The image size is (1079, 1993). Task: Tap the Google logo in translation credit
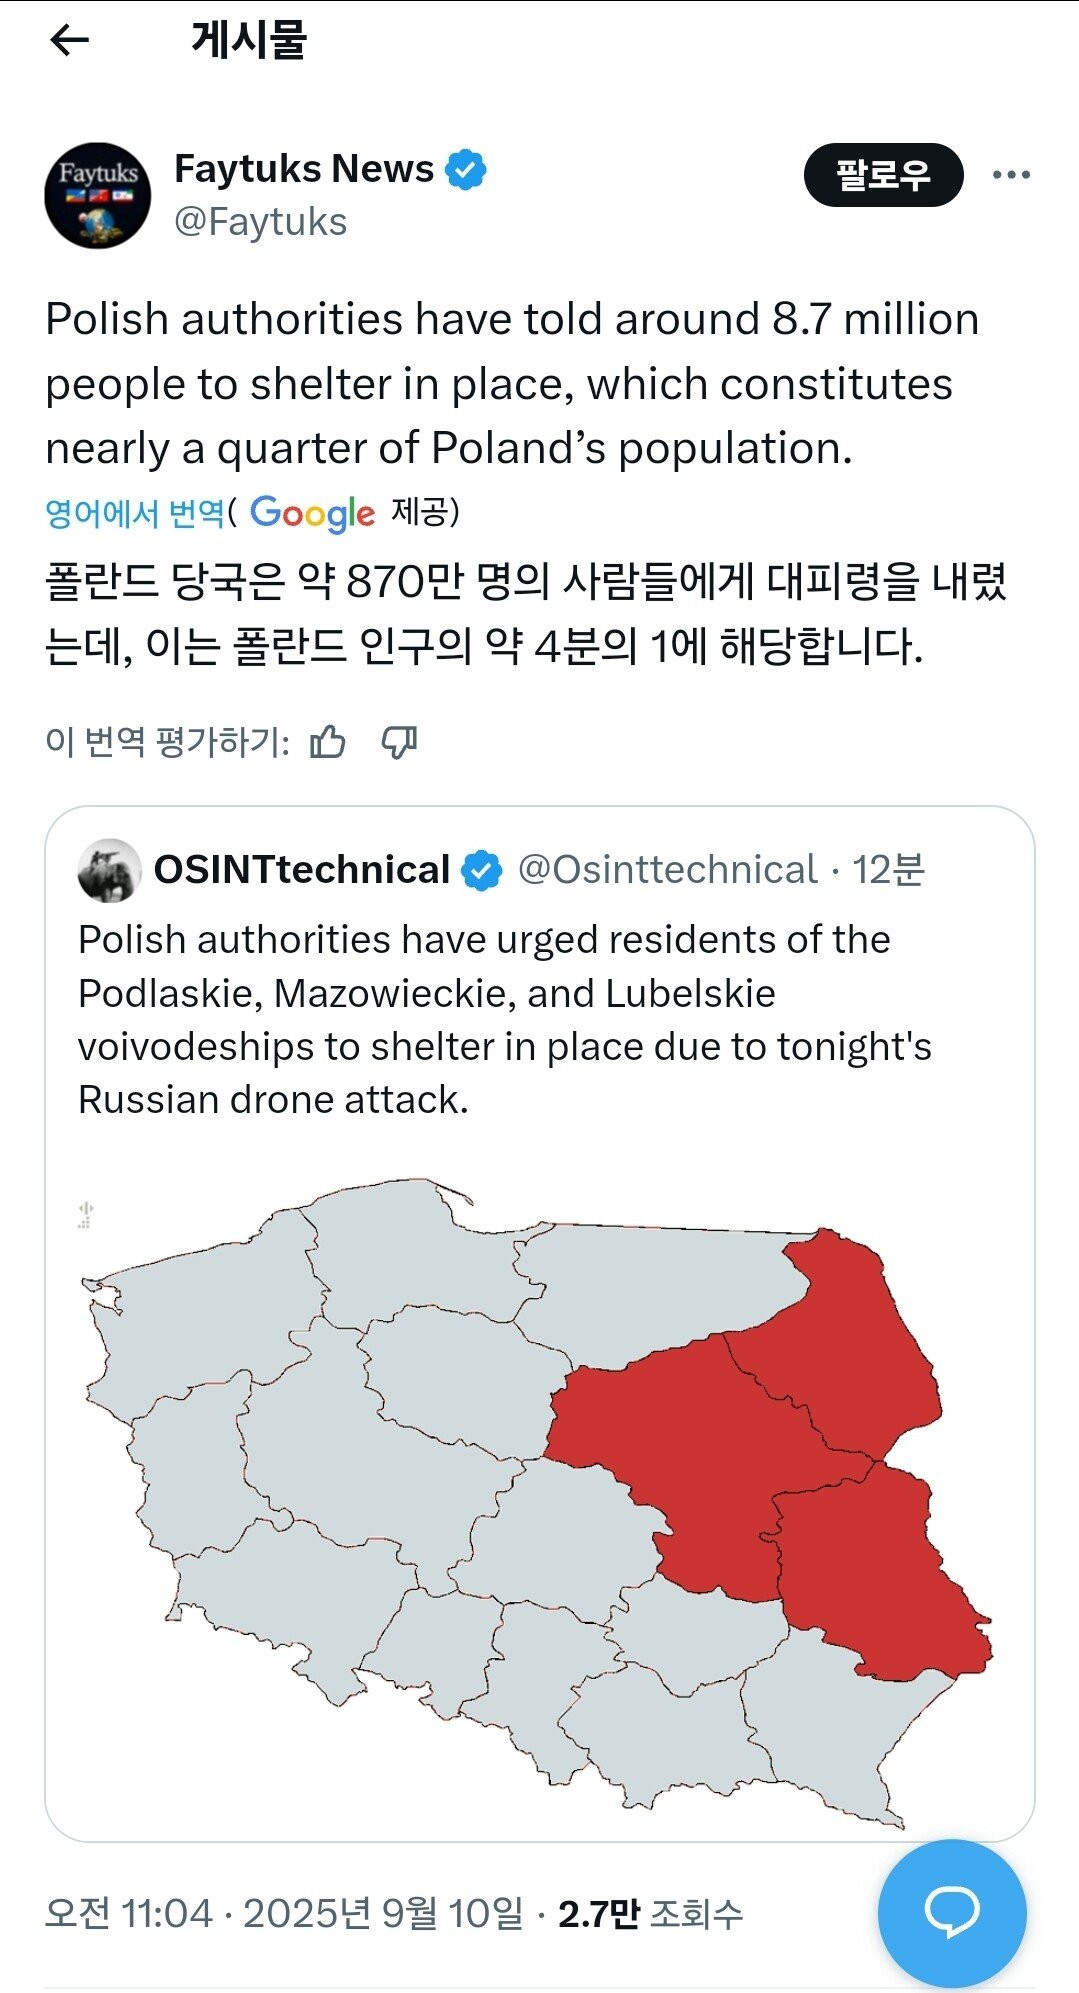[x=312, y=513]
